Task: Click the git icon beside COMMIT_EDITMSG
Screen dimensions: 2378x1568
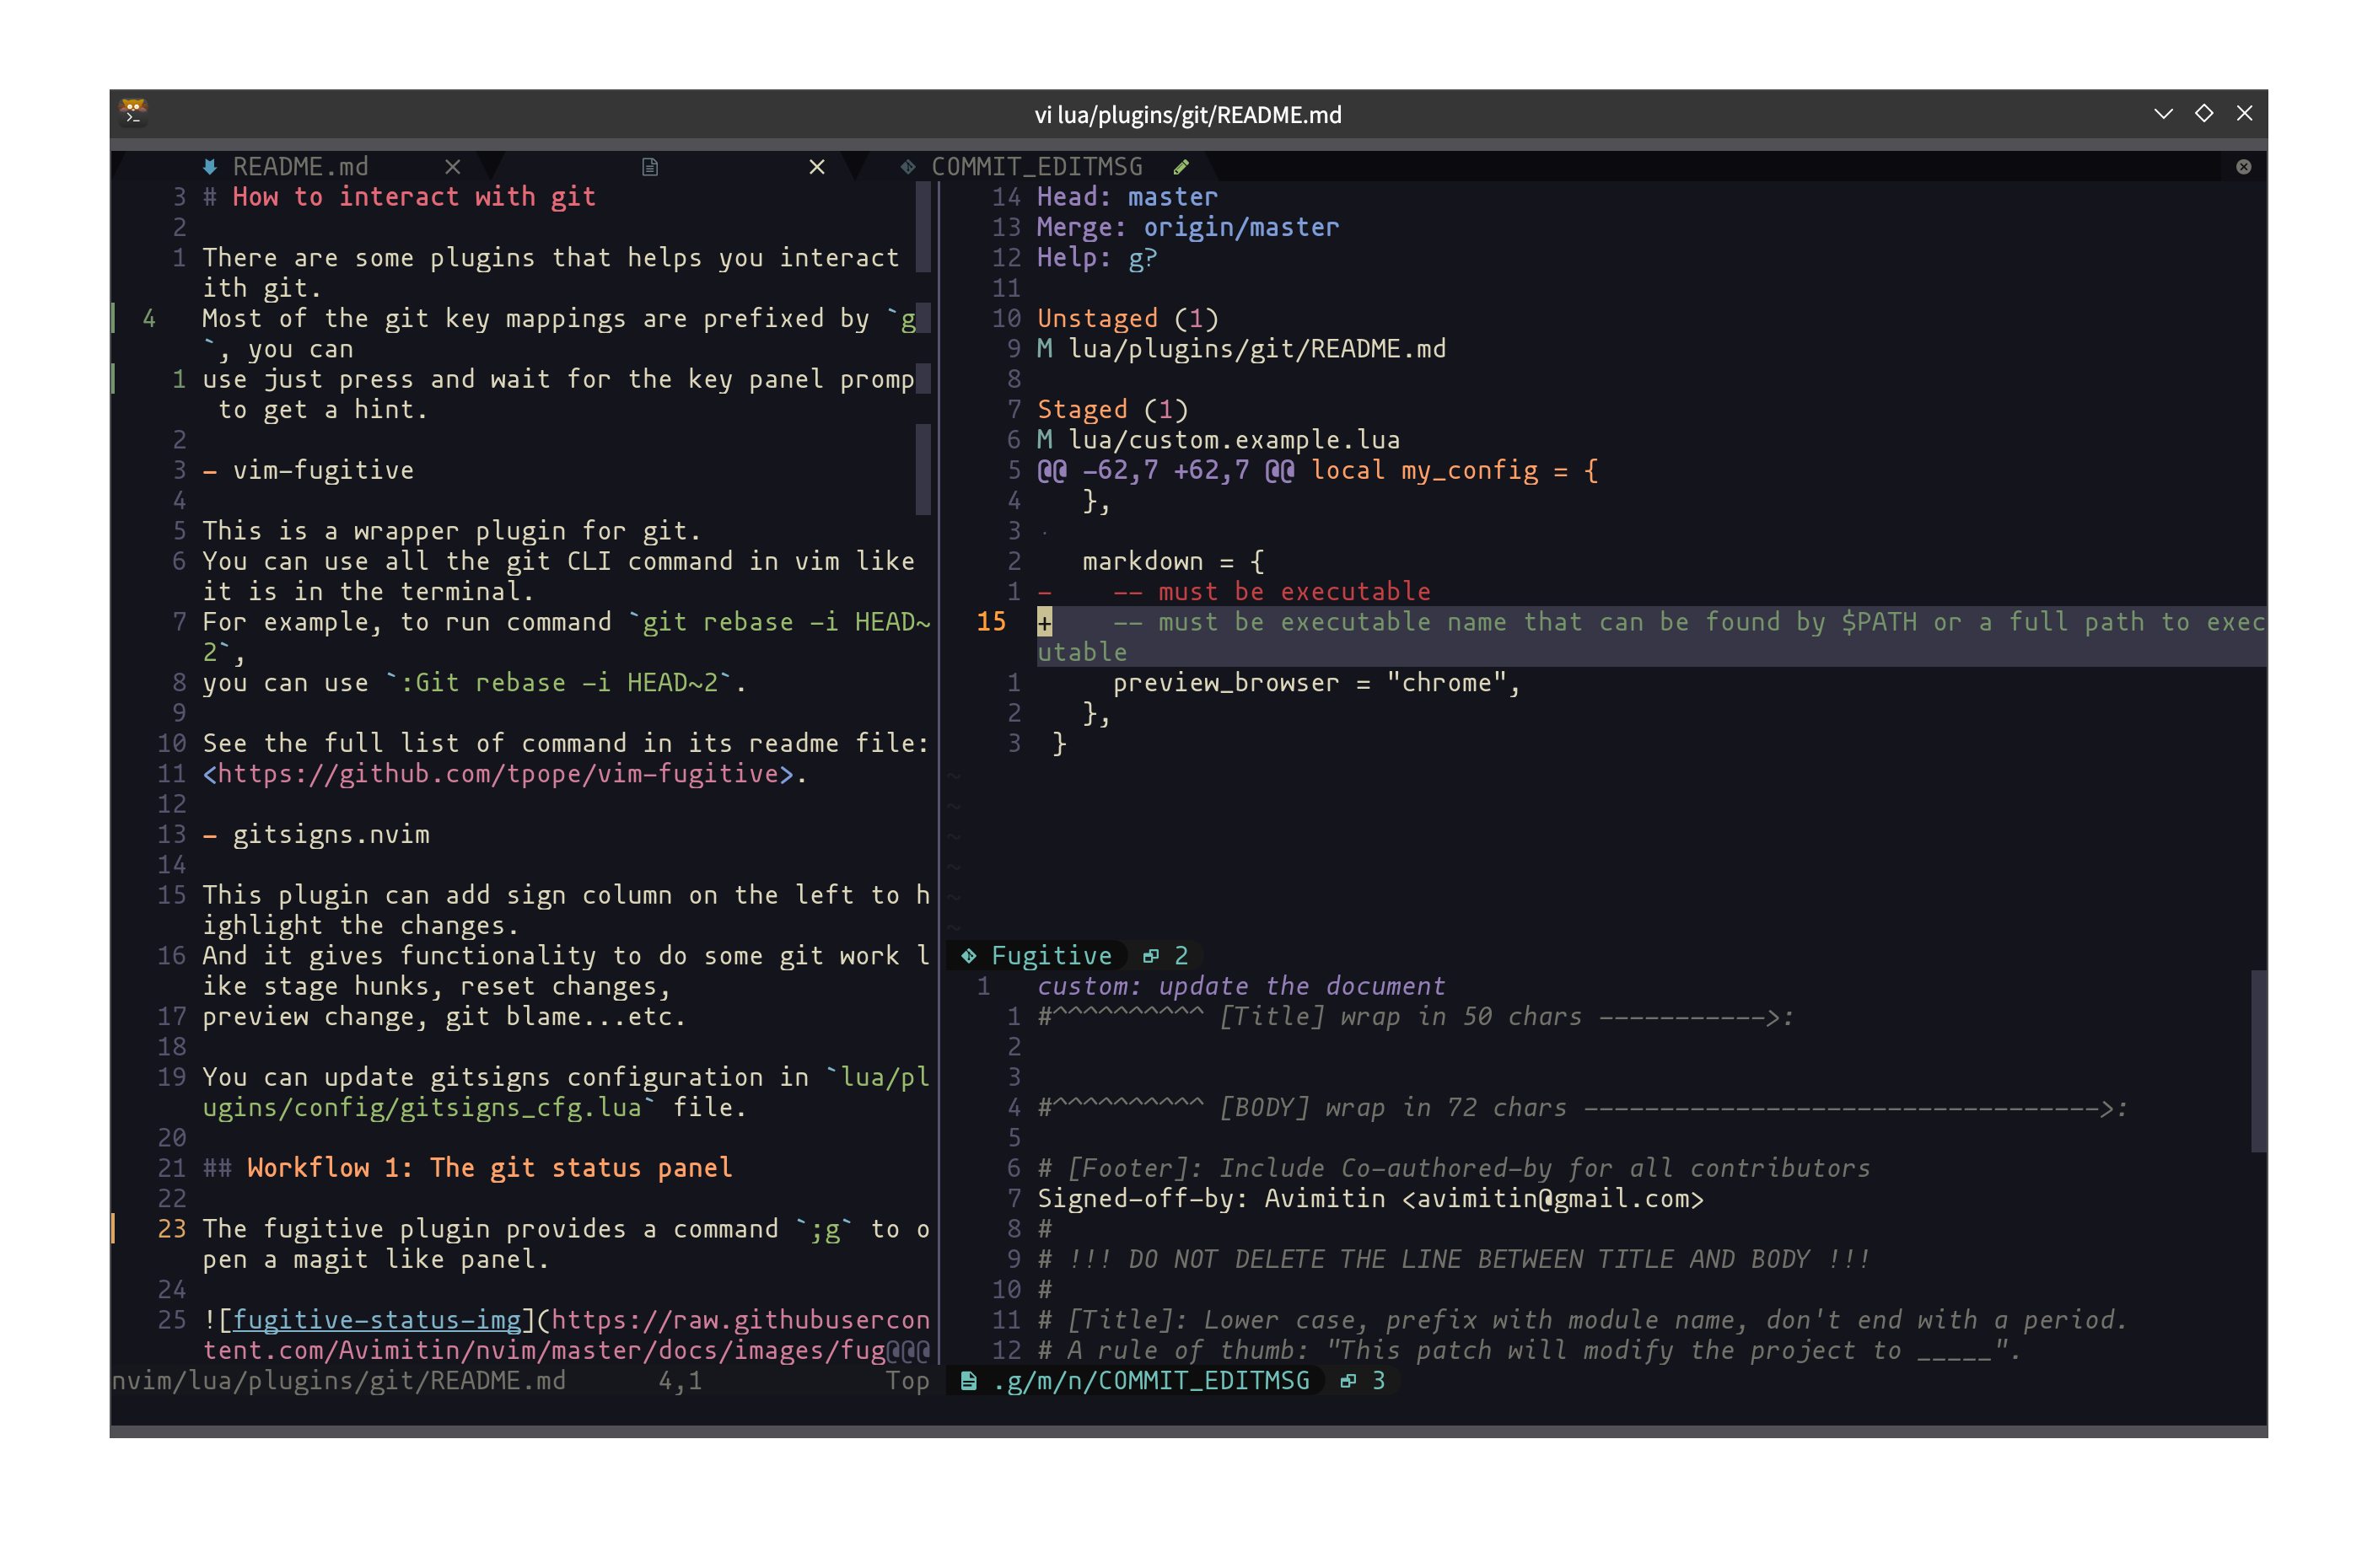Action: pyautogui.click(x=908, y=166)
